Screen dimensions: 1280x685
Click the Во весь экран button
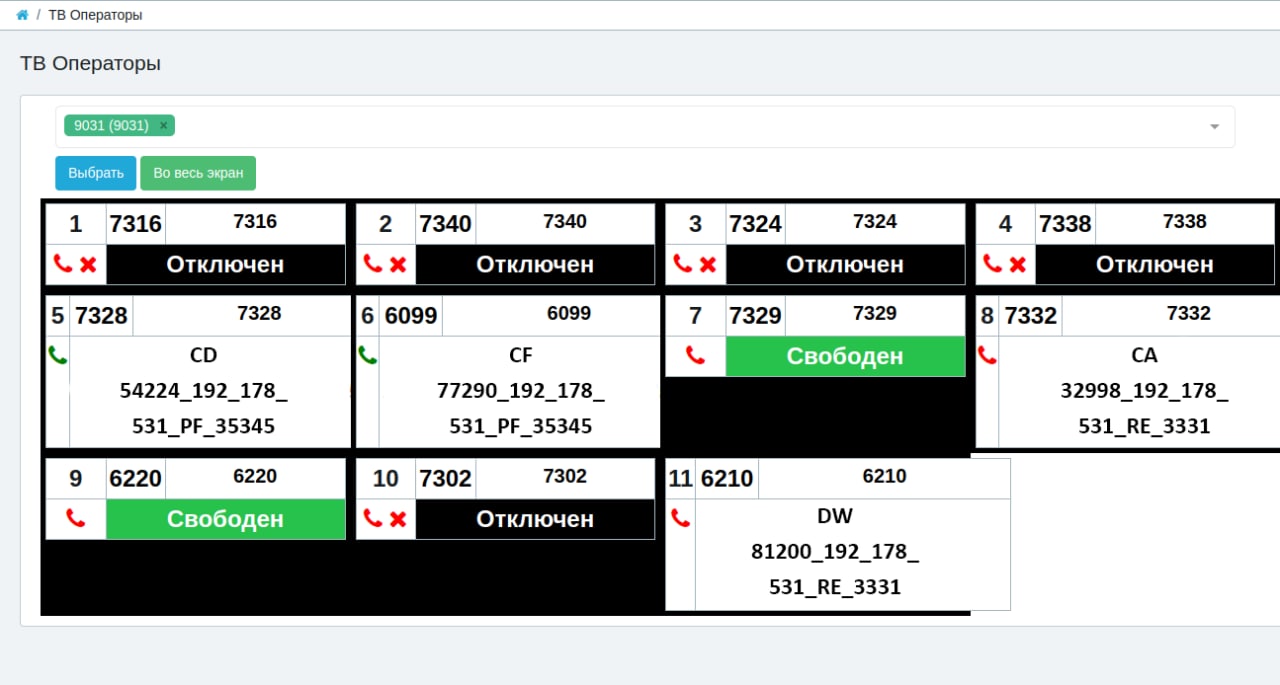tap(198, 173)
